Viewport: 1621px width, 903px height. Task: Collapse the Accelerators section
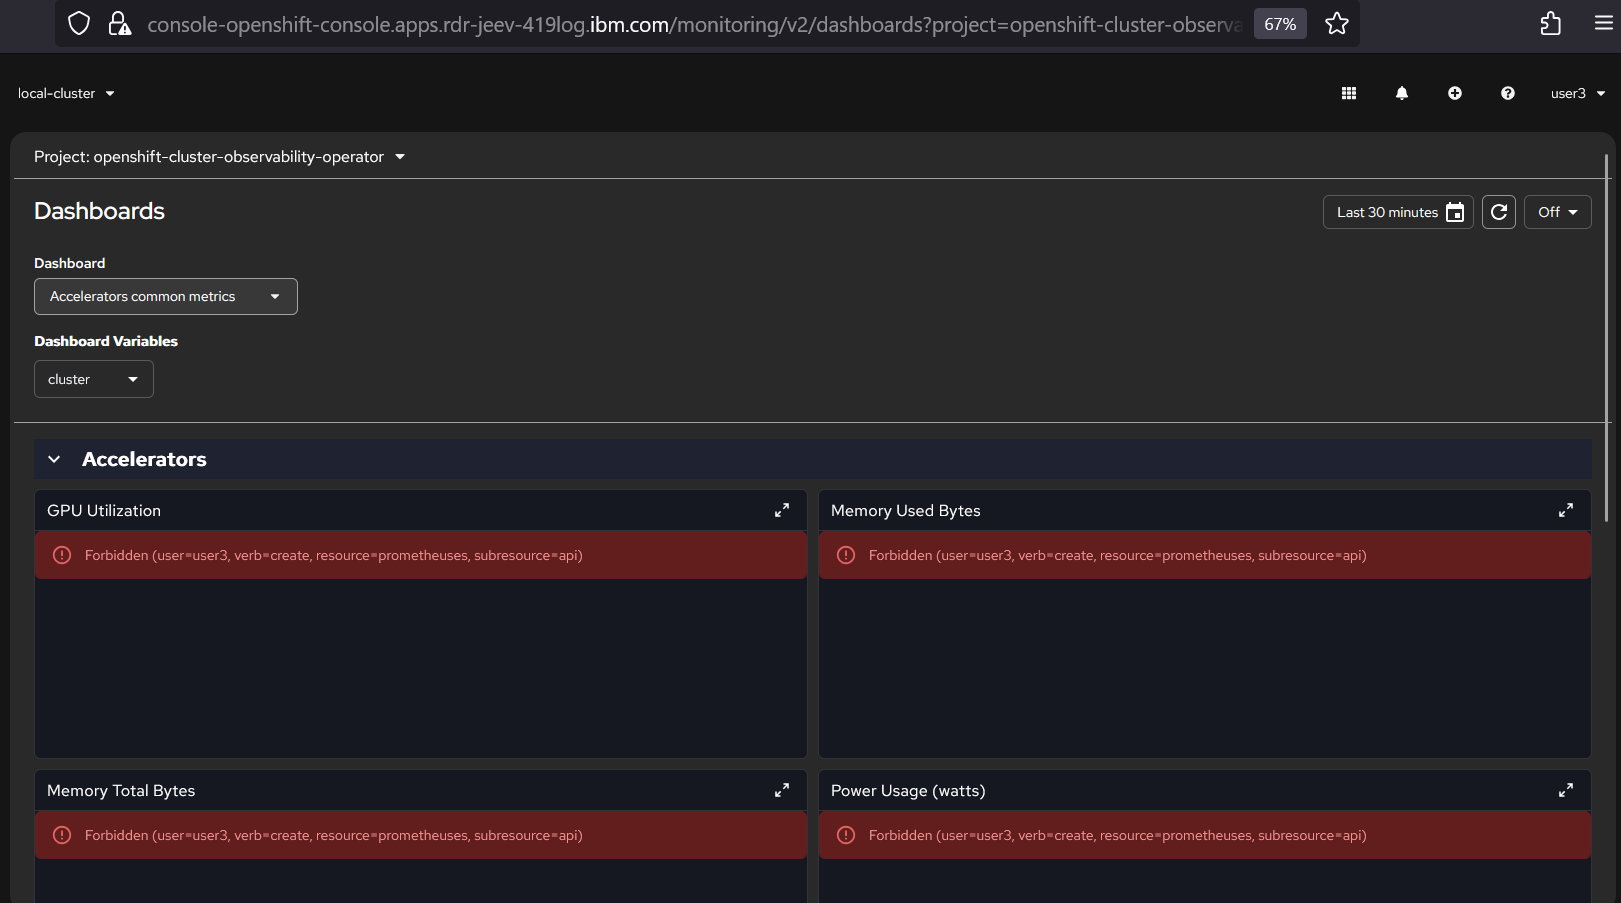tap(55, 459)
